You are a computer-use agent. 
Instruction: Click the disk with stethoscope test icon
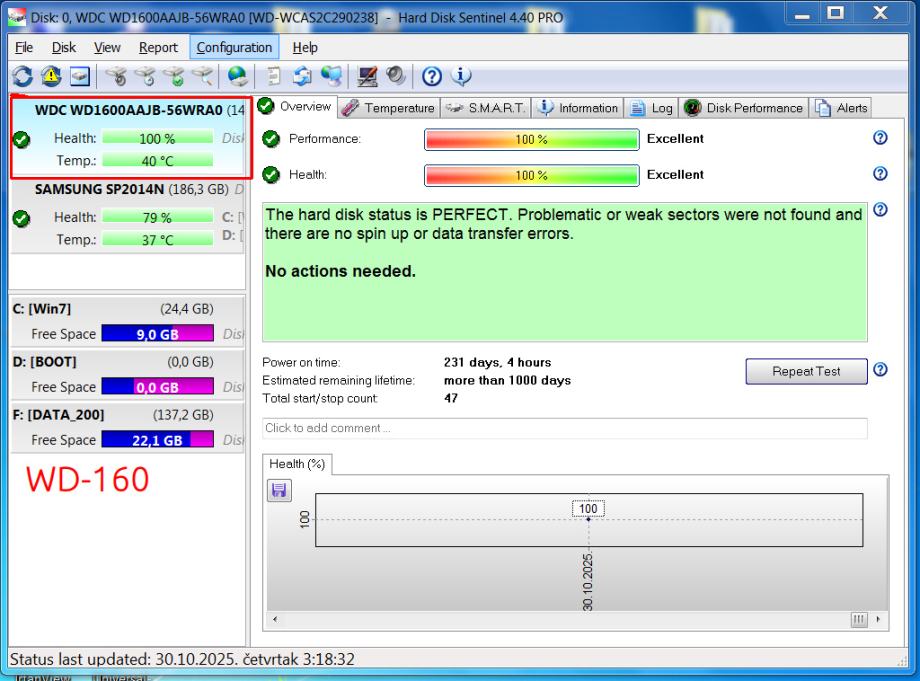click(116, 76)
